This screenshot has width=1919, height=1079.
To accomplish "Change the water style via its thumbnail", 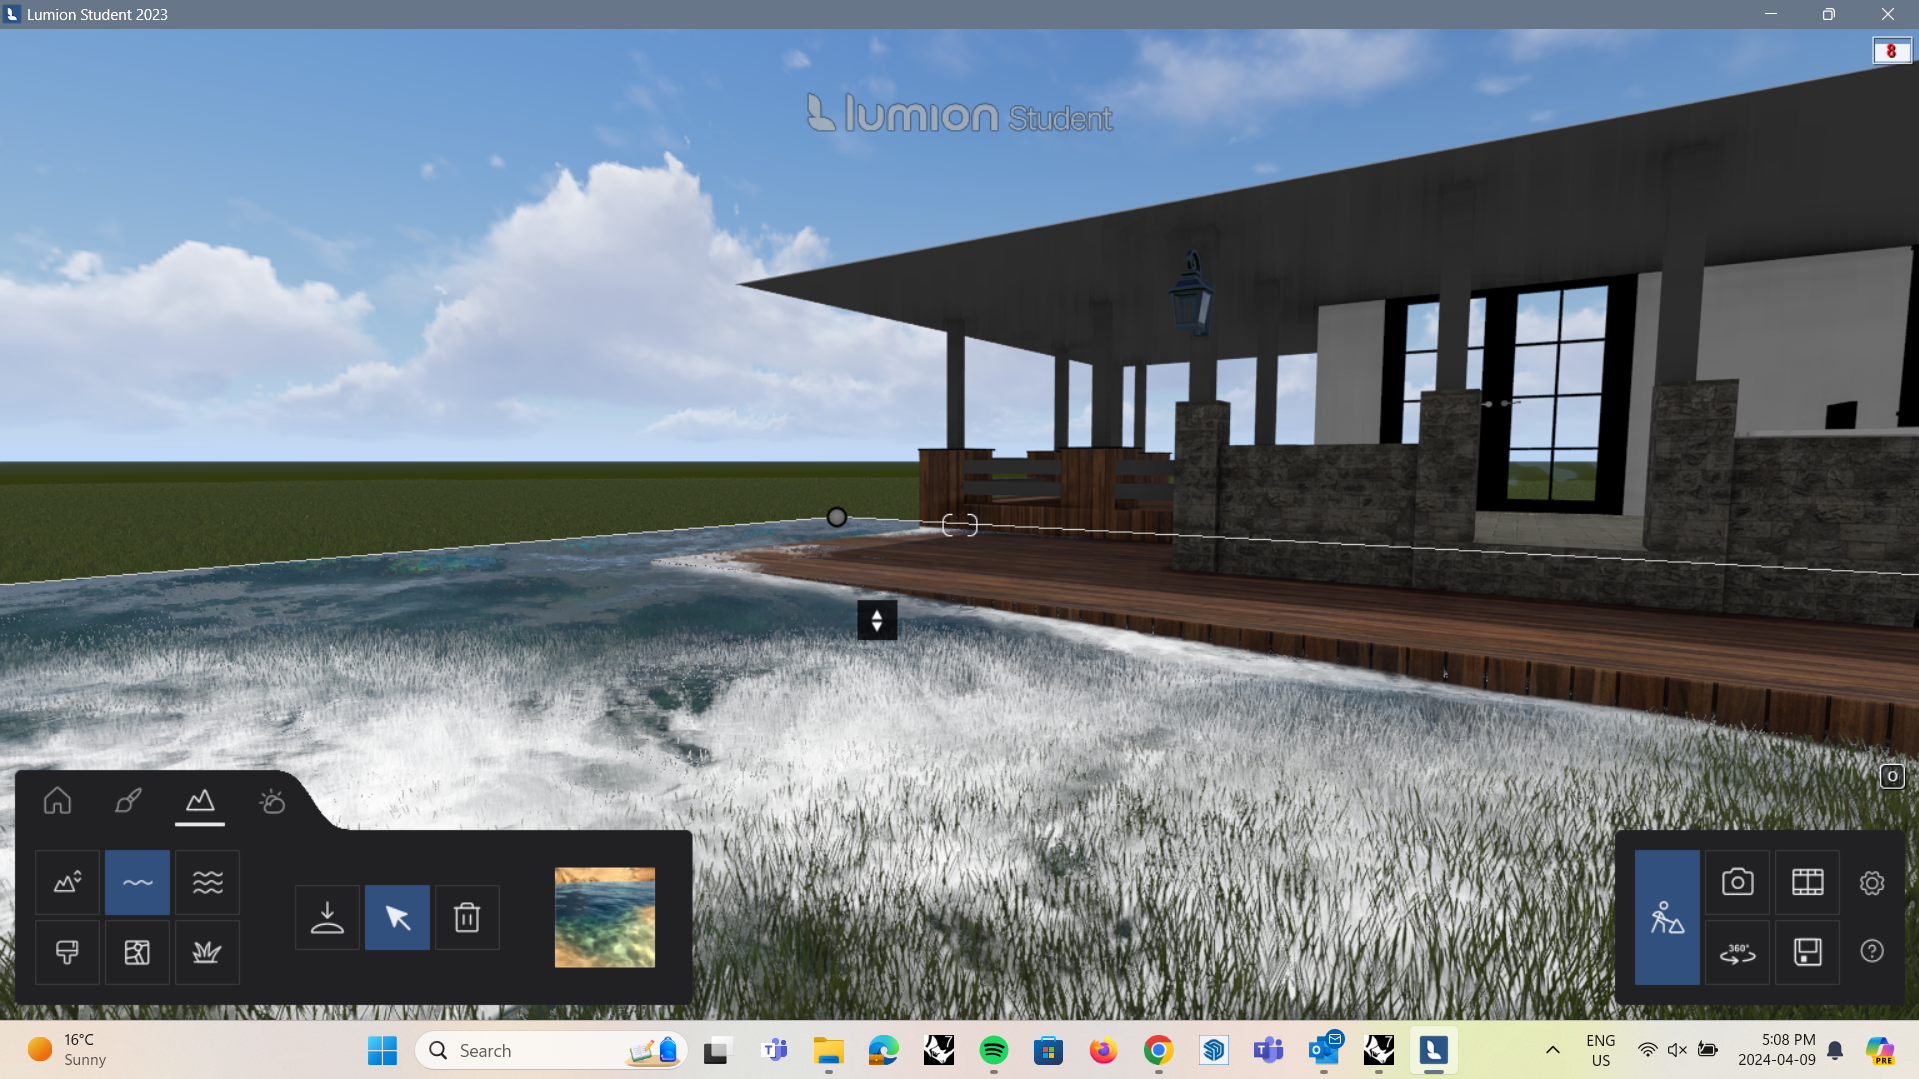I will click(604, 917).
